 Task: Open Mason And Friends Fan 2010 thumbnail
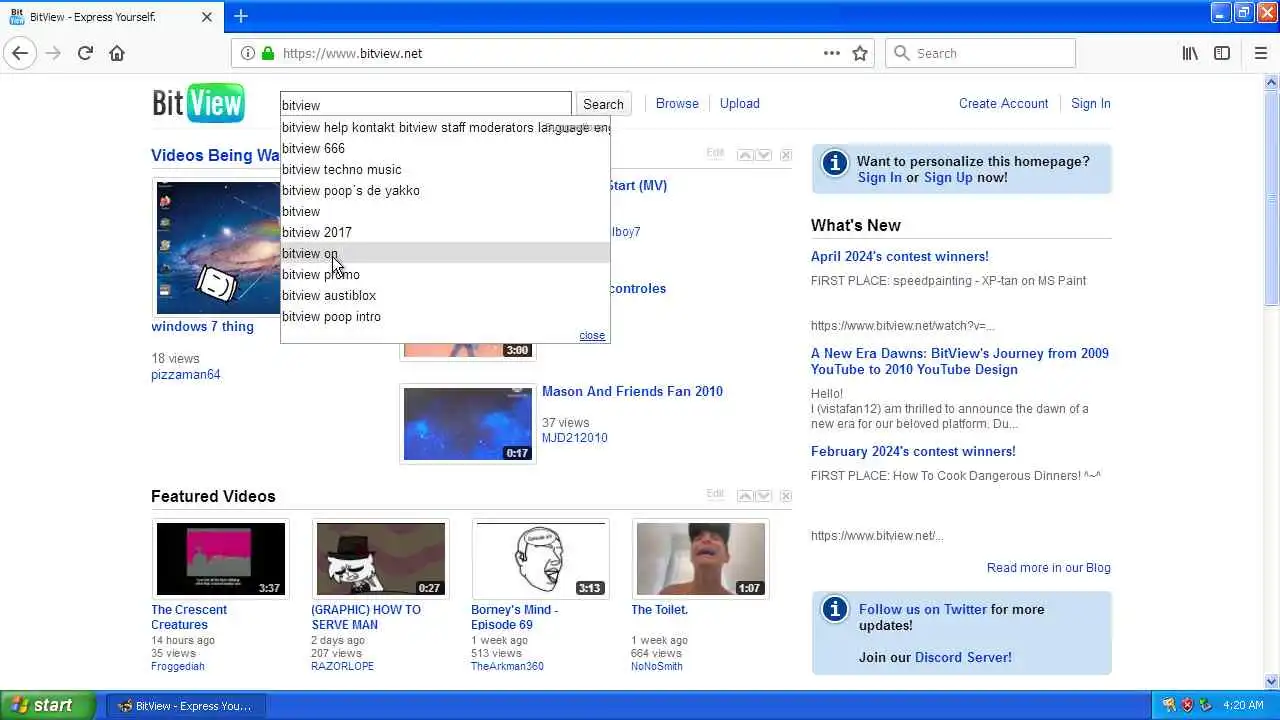click(467, 424)
